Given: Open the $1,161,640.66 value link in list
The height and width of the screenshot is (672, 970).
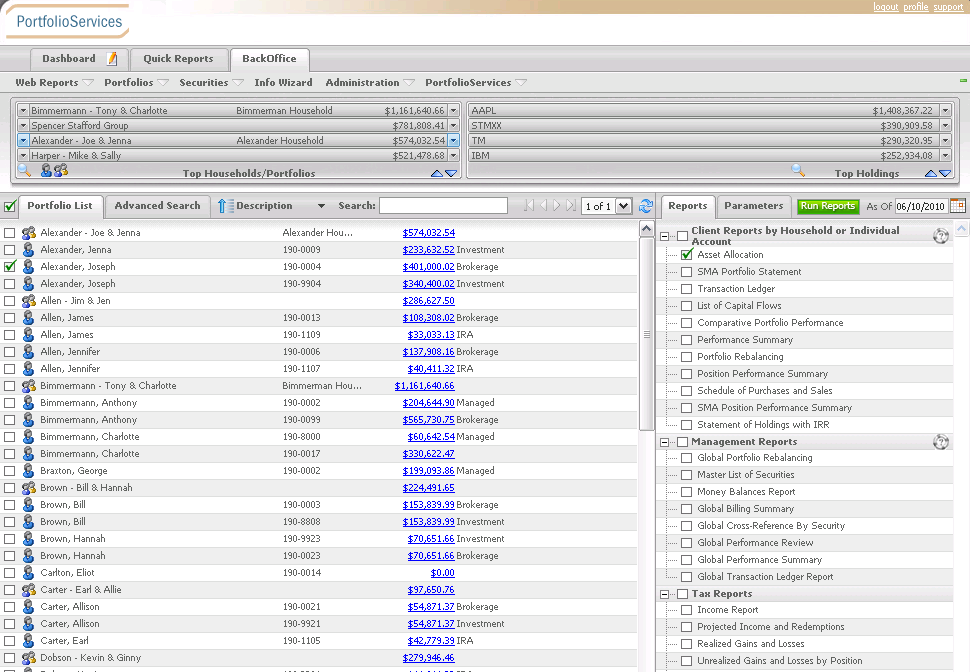Looking at the screenshot, I should [x=424, y=386].
